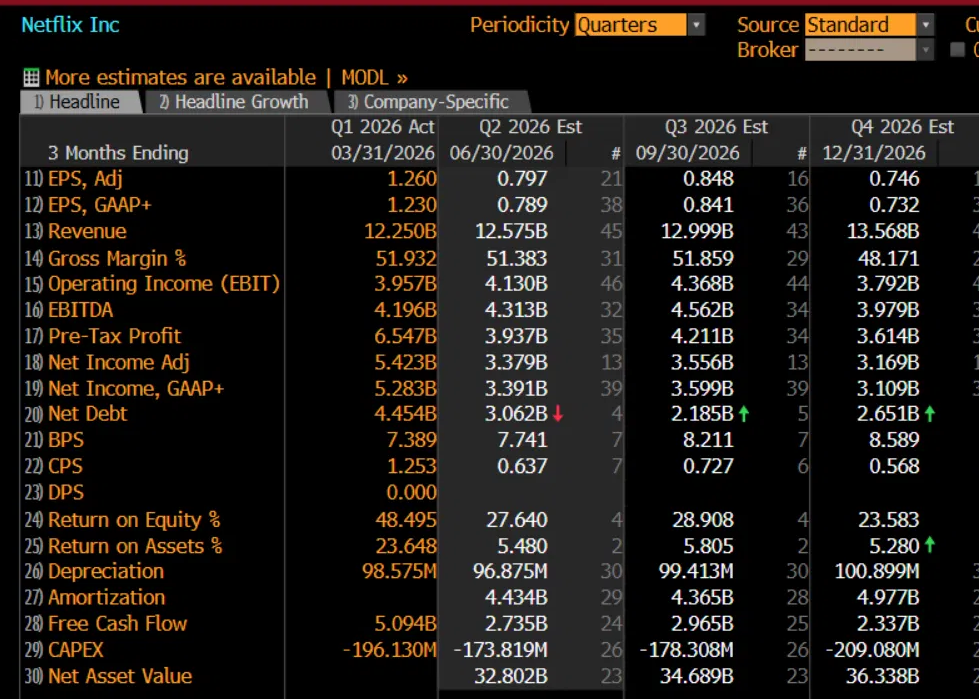Screen dimensions: 979x699
Task: Click Q3 Amortization estimate 4.365B
Action: tap(702, 597)
